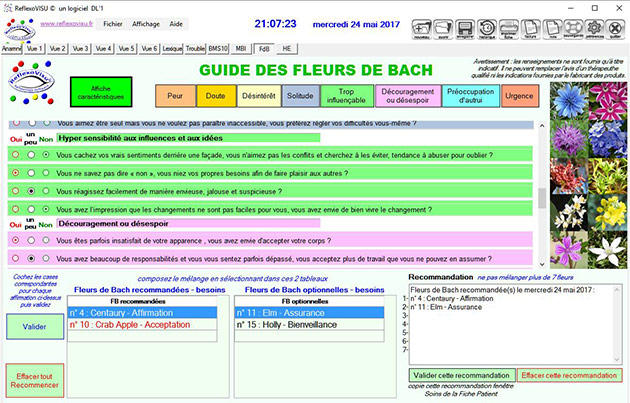Viewport: 630px width, 403px height.
Task: Select the pink striped clematis thumbnail
Action: 608,100
